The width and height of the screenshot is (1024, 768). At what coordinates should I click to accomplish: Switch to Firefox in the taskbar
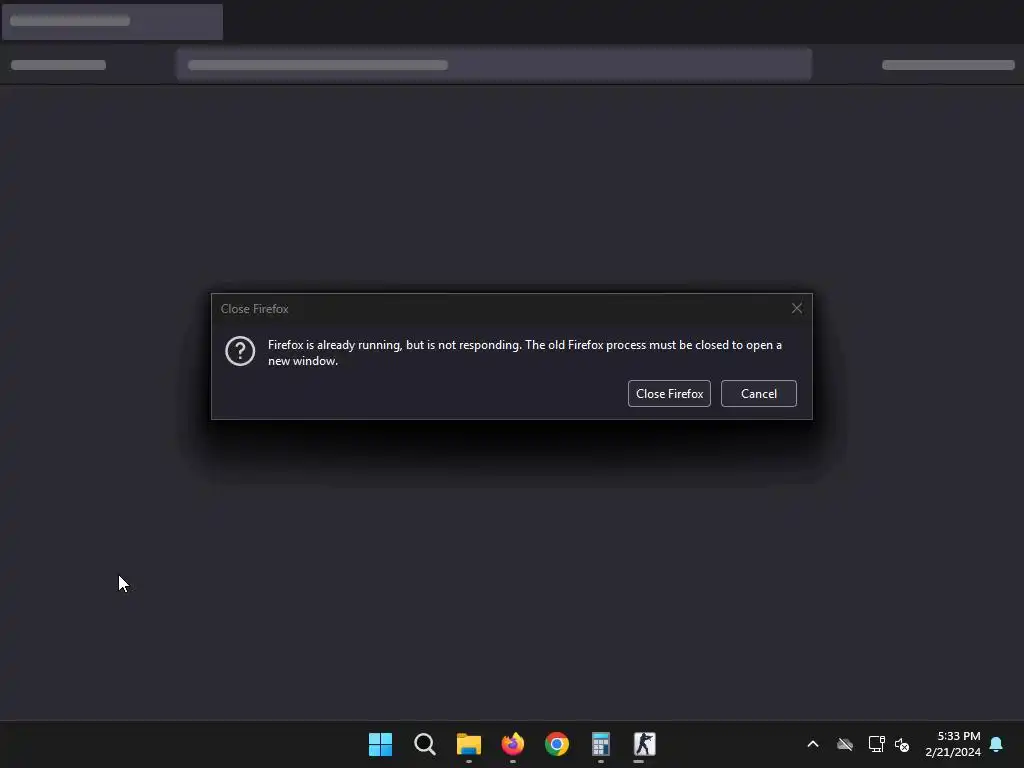513,744
